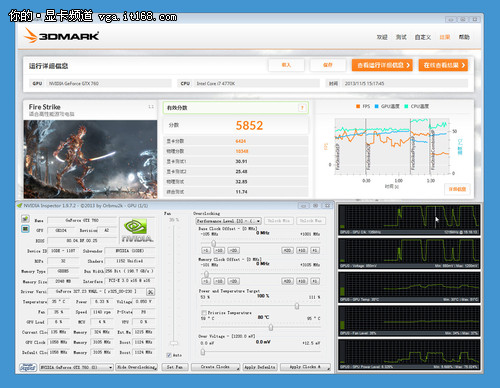Decrease base clock offset by 20
This screenshot has height=388, width=500.
[234, 250]
